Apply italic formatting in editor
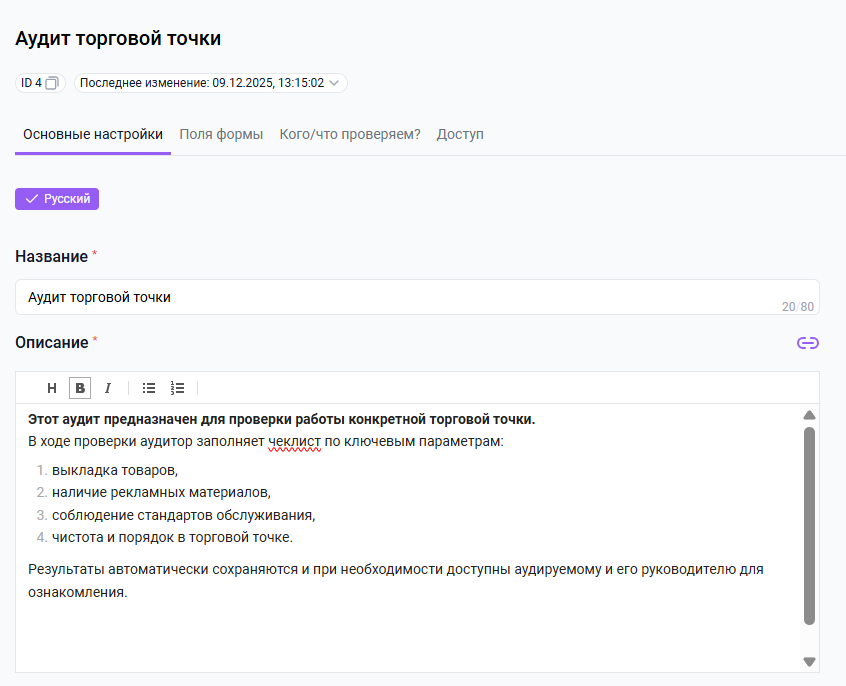Image resolution: width=846 pixels, height=686 pixels. click(x=108, y=388)
